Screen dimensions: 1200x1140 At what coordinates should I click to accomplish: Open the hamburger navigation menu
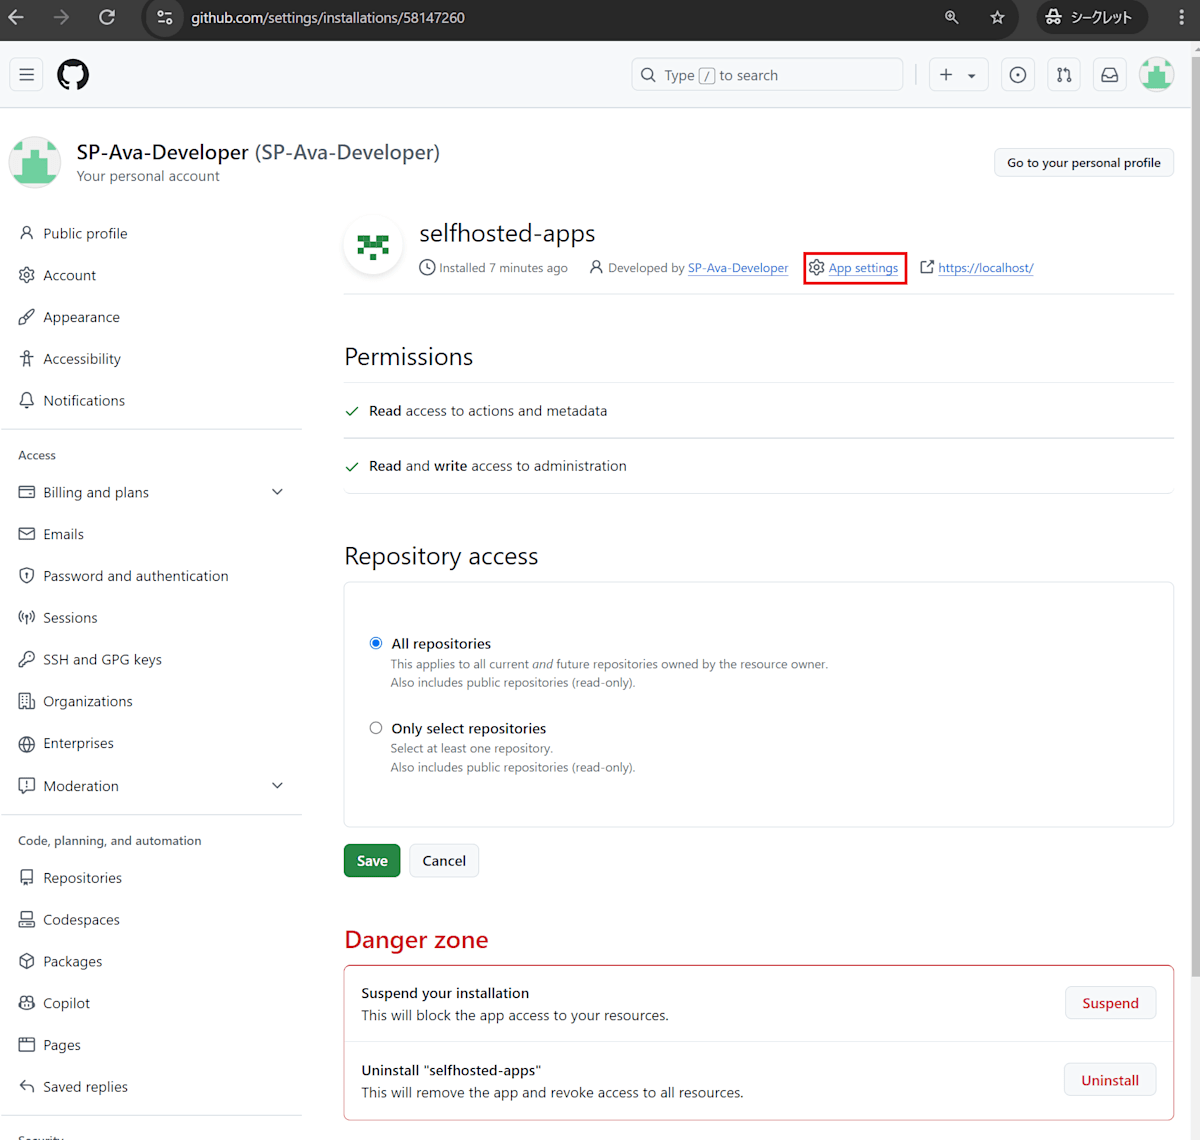27,75
